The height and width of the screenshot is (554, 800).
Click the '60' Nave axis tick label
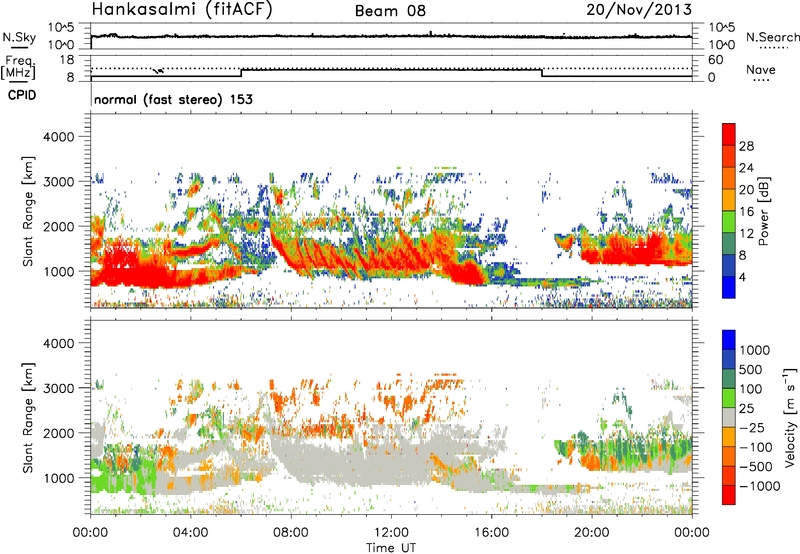pos(715,60)
